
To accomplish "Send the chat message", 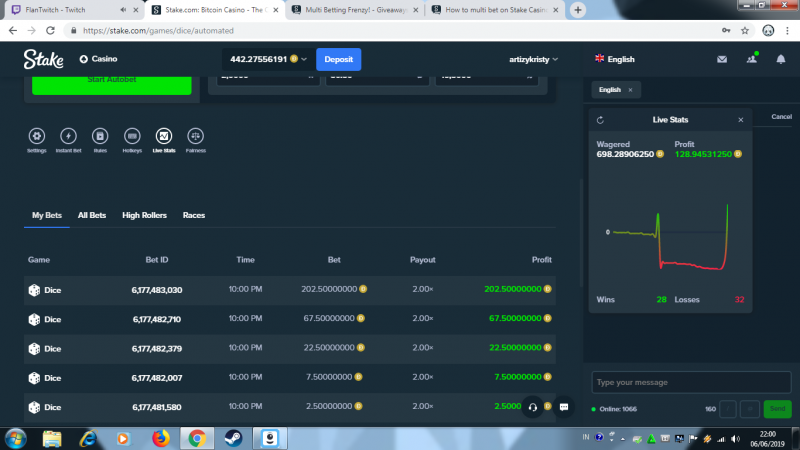I will tap(777, 409).
